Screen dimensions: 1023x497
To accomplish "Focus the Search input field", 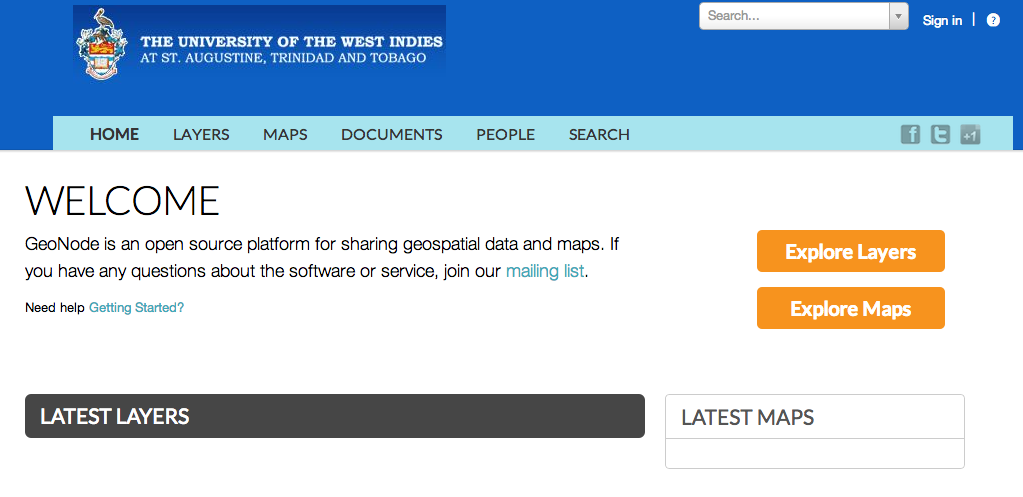I will click(795, 16).
